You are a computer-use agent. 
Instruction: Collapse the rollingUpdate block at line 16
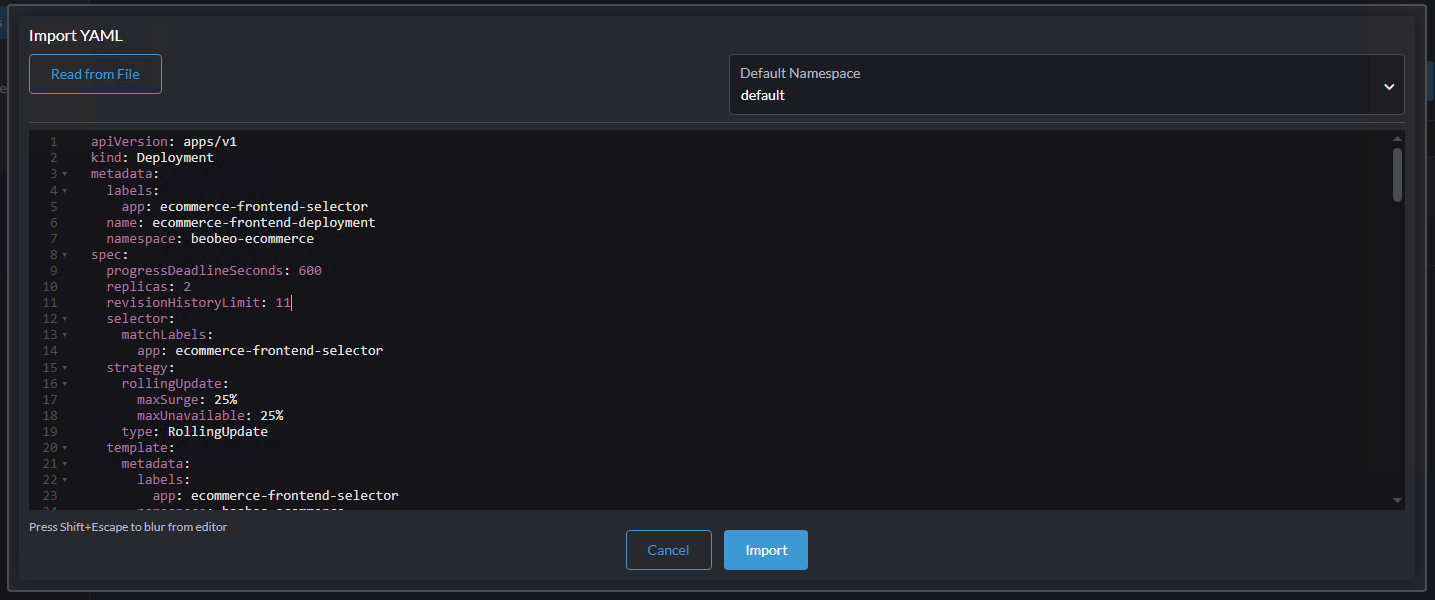coord(65,383)
